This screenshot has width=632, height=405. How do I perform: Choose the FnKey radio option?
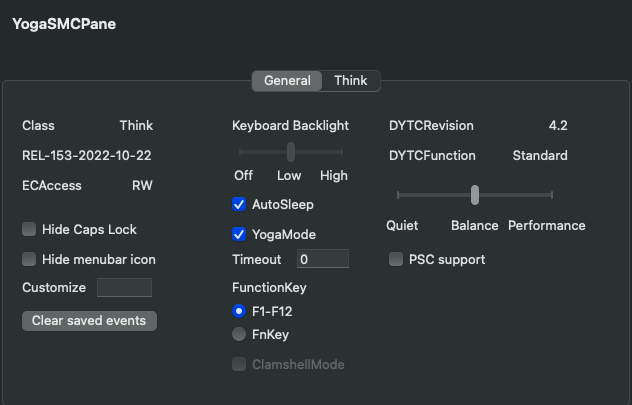(x=239, y=334)
